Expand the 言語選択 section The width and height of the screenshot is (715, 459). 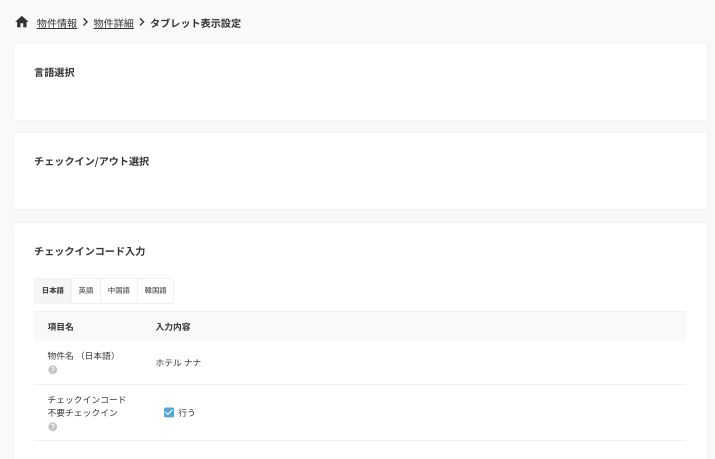click(x=55, y=73)
